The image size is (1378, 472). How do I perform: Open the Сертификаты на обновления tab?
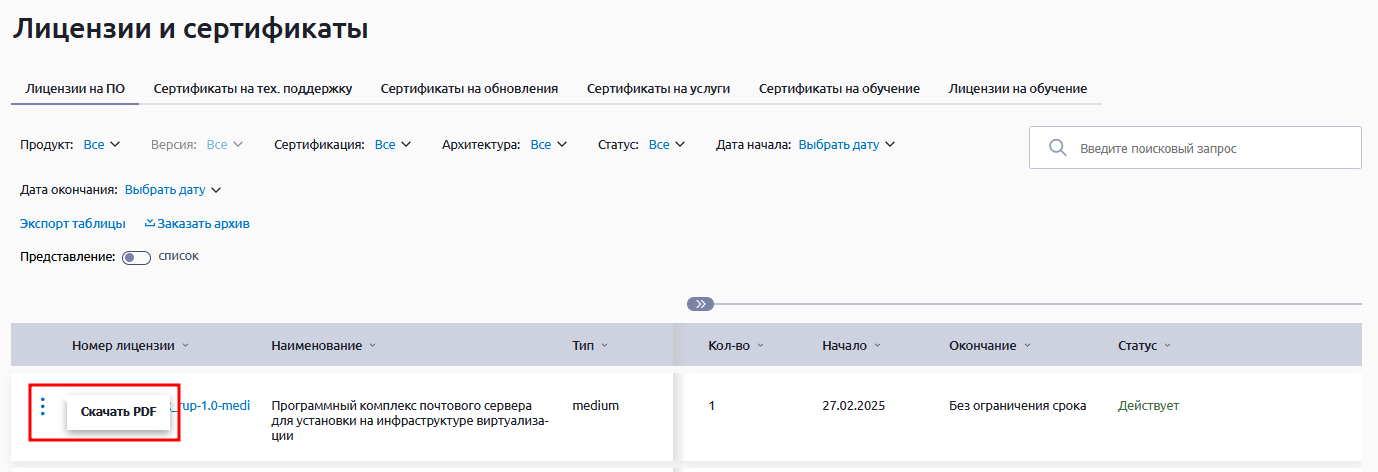pyautogui.click(x=469, y=89)
